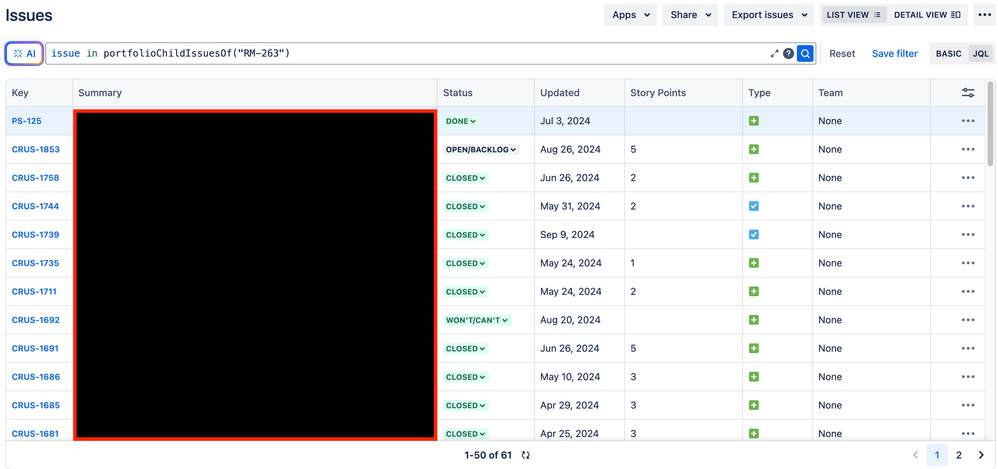998x469 pixels.
Task: Open the AI query assistant
Action: [24, 53]
